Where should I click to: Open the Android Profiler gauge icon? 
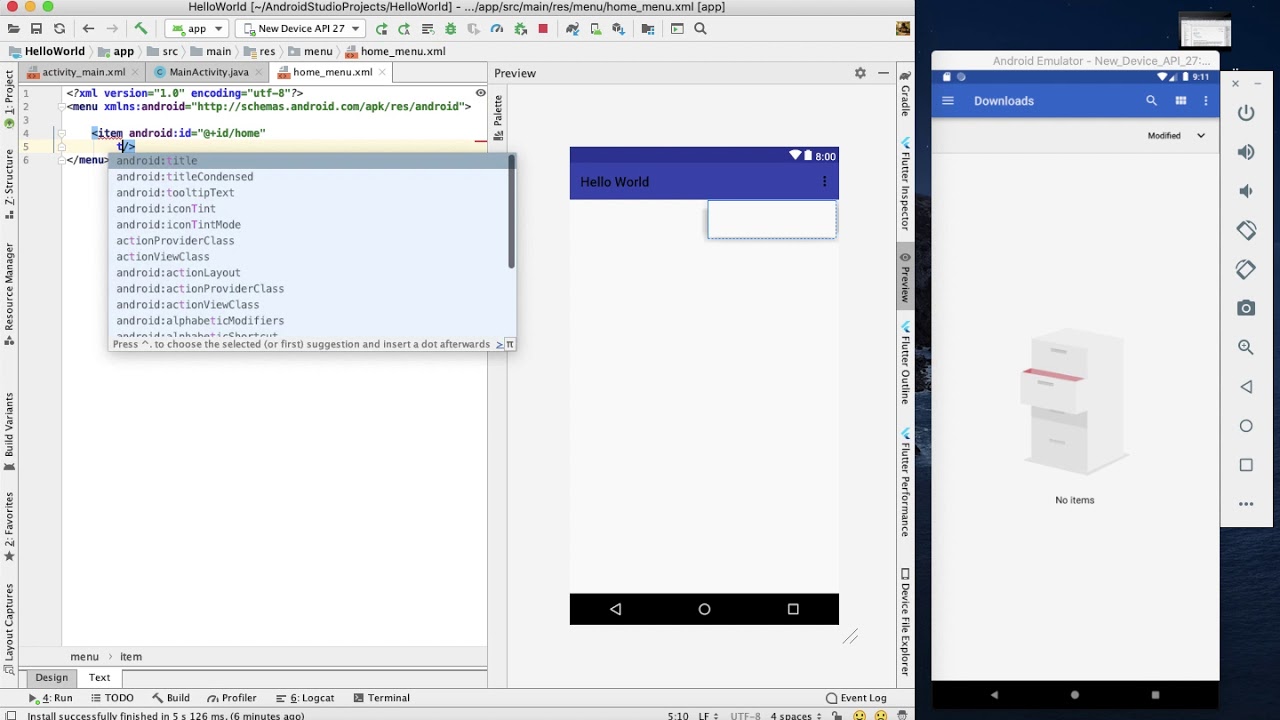497,29
